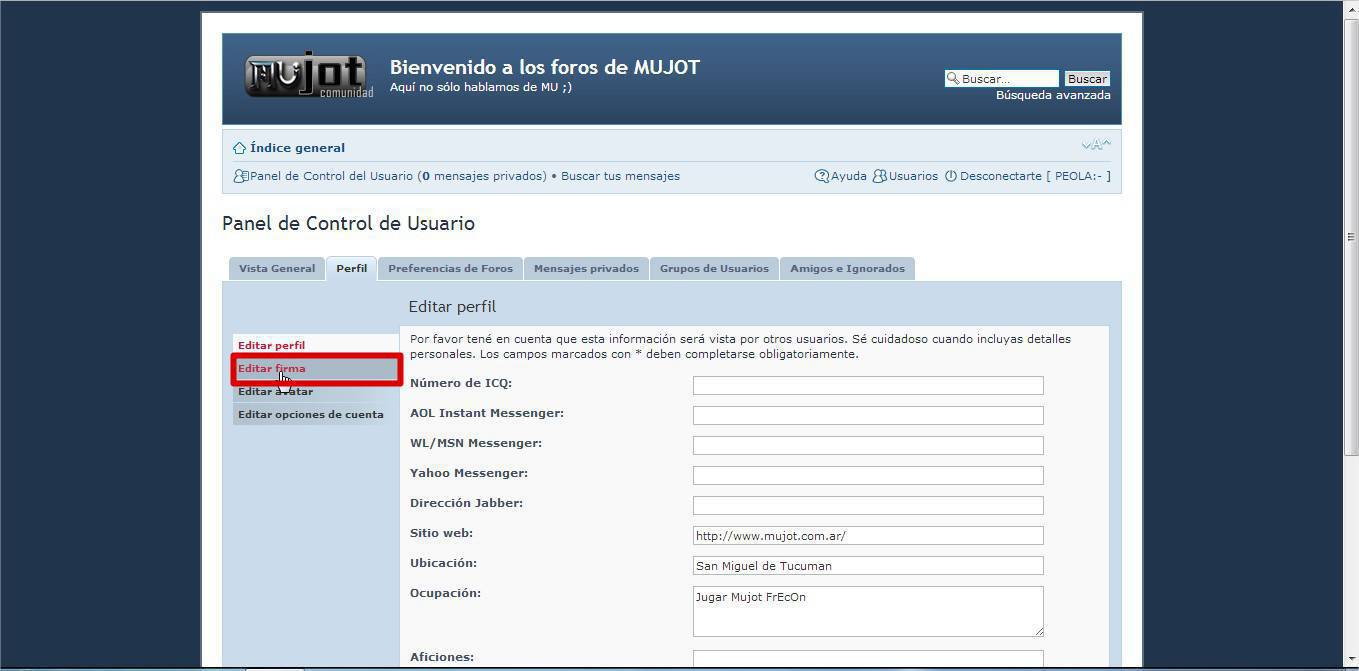
Task: Click the Desconectarte power icon
Action: point(951,176)
